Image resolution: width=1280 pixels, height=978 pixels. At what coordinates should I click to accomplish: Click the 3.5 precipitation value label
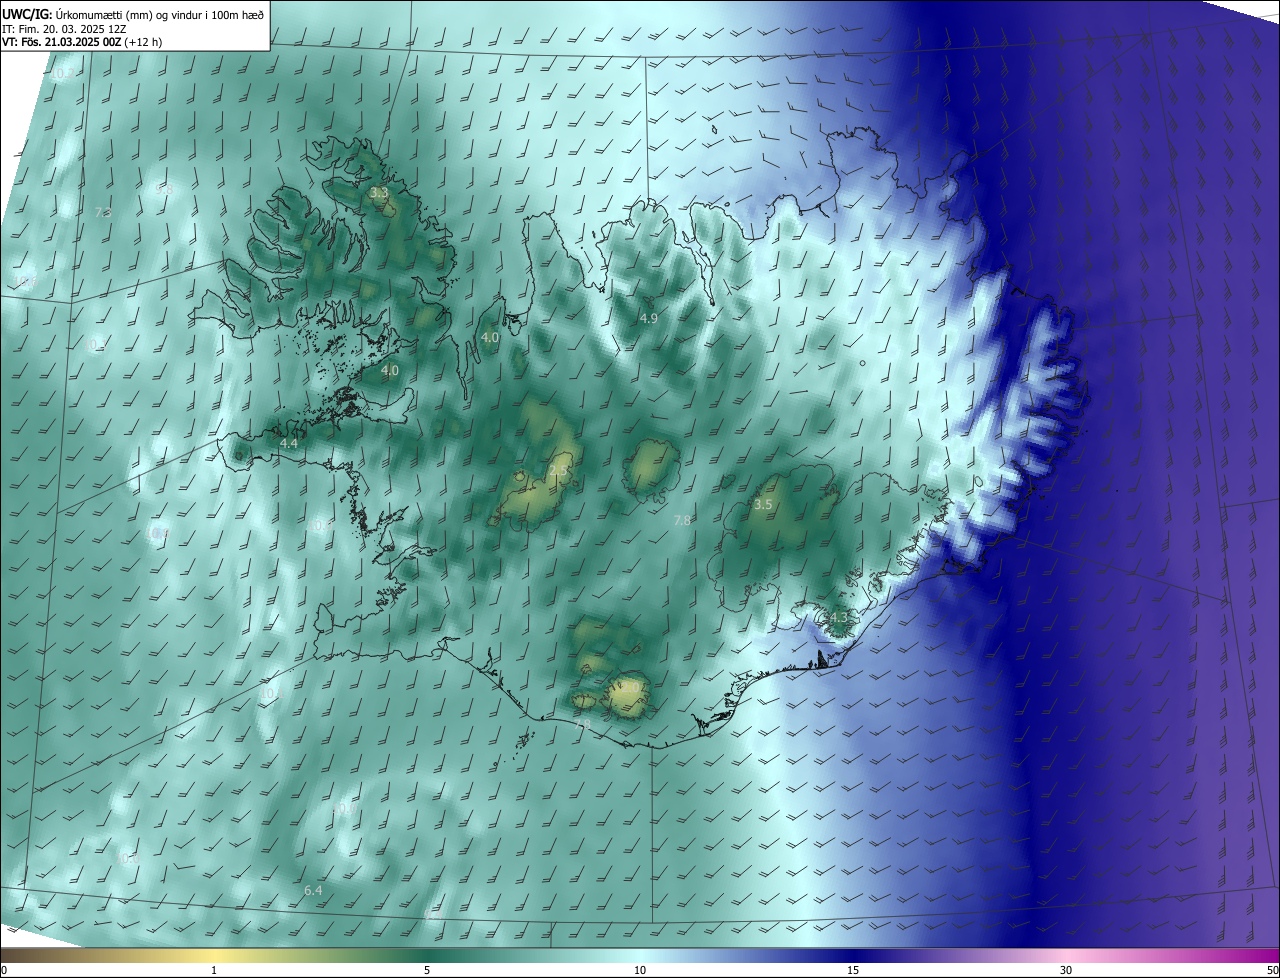point(763,505)
